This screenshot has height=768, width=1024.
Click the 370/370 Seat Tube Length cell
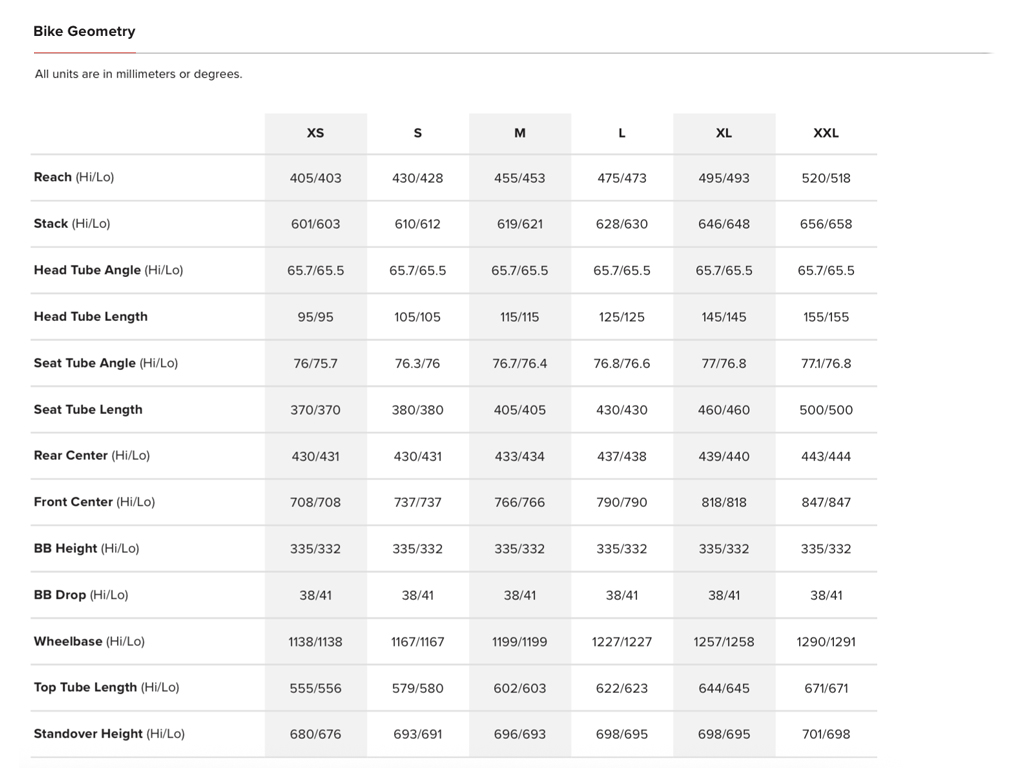pyautogui.click(x=315, y=410)
